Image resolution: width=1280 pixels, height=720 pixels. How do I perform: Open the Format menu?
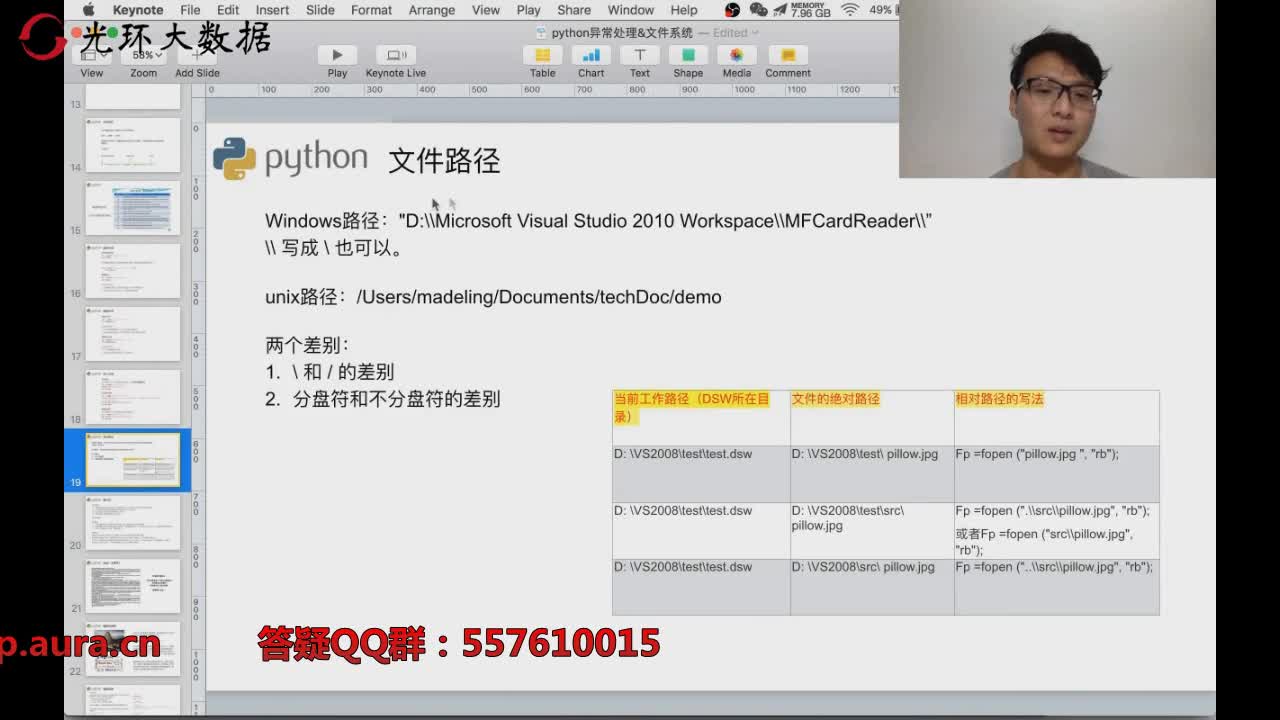coord(371,10)
